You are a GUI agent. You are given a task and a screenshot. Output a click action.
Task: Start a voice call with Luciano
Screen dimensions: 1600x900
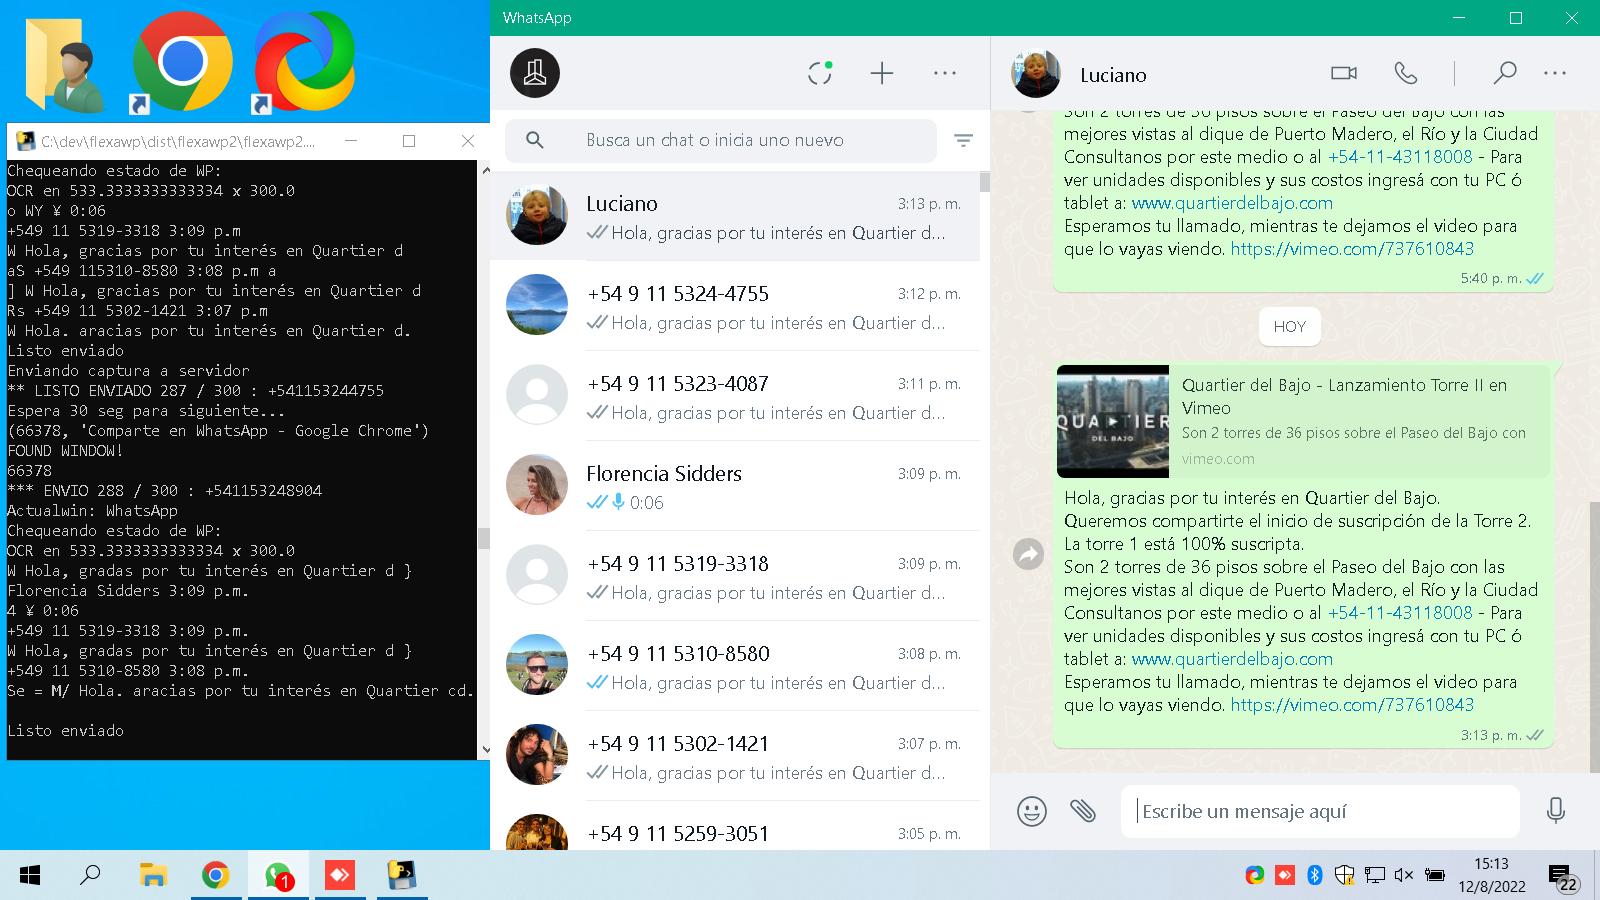(x=1406, y=73)
